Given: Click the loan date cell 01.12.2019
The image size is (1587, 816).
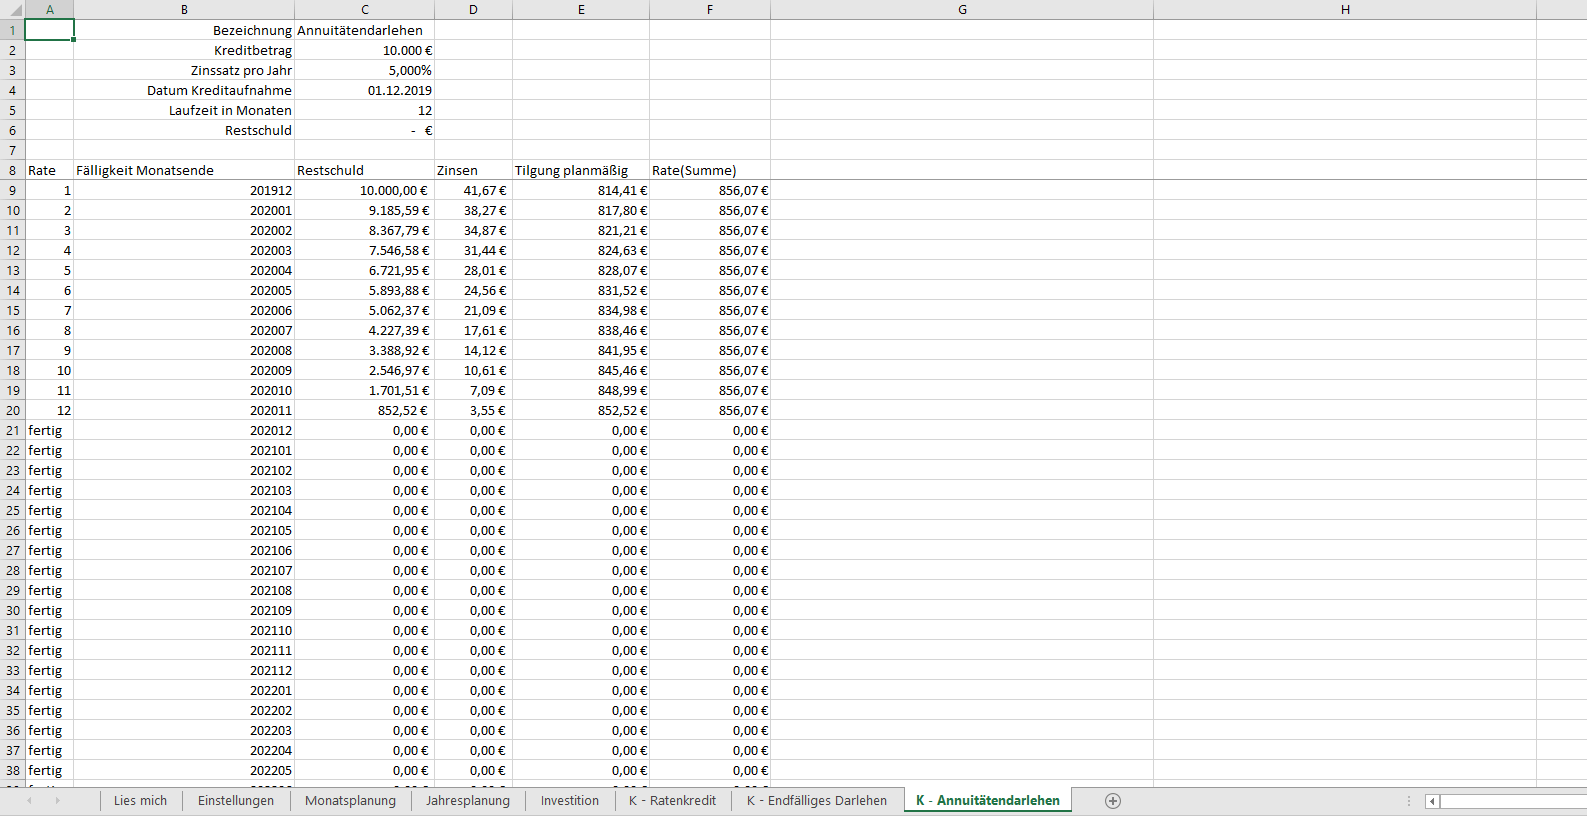Looking at the screenshot, I should (364, 90).
